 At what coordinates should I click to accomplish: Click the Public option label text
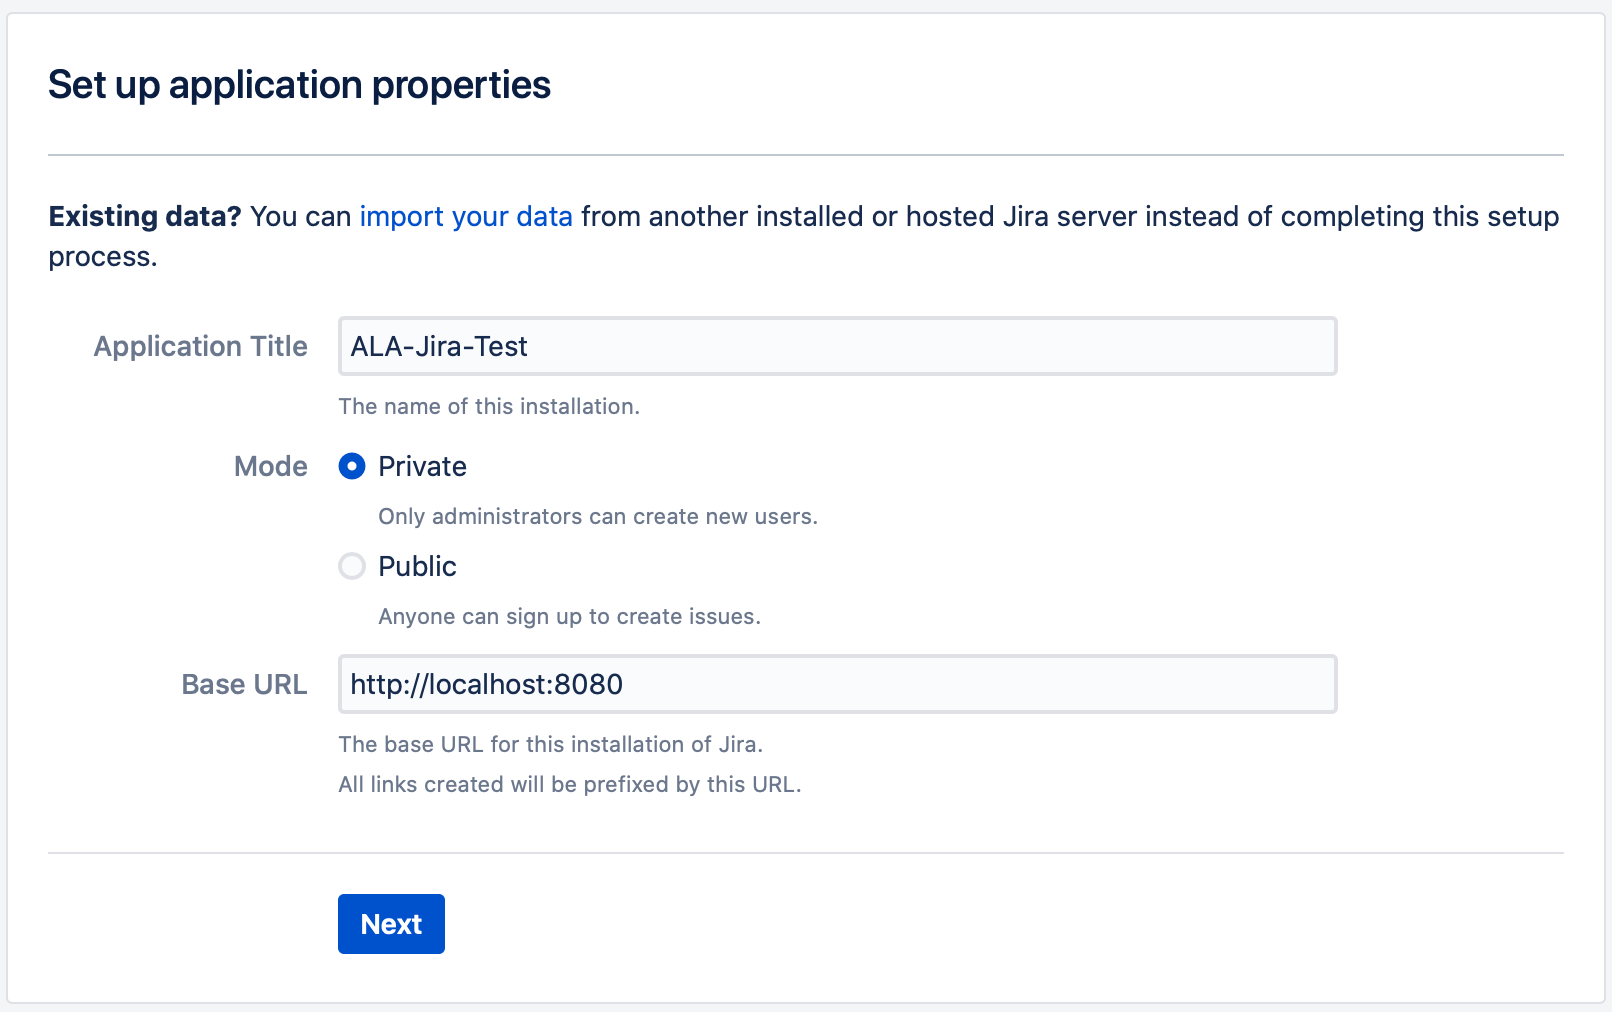coord(417,566)
